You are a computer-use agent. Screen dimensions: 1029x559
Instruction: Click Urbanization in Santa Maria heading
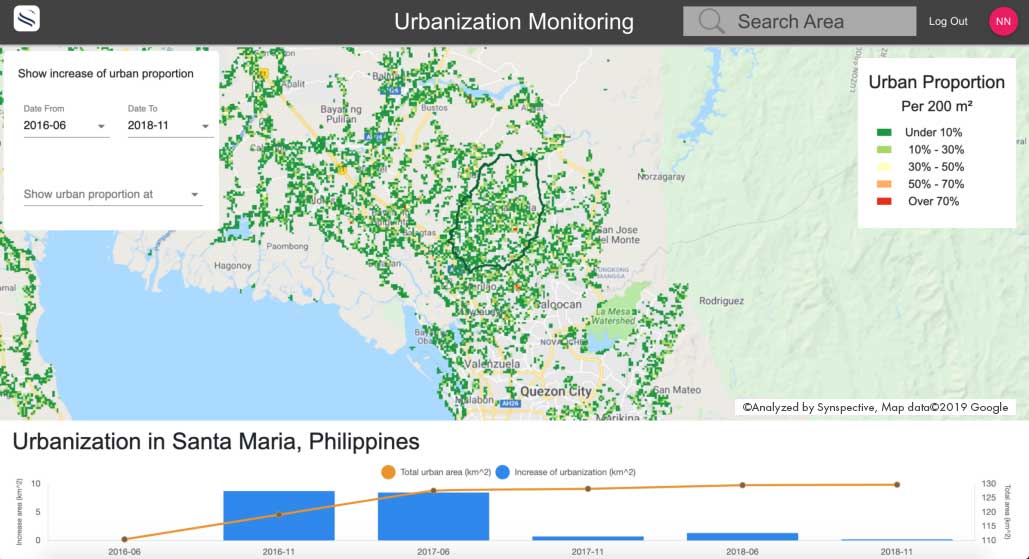click(216, 442)
